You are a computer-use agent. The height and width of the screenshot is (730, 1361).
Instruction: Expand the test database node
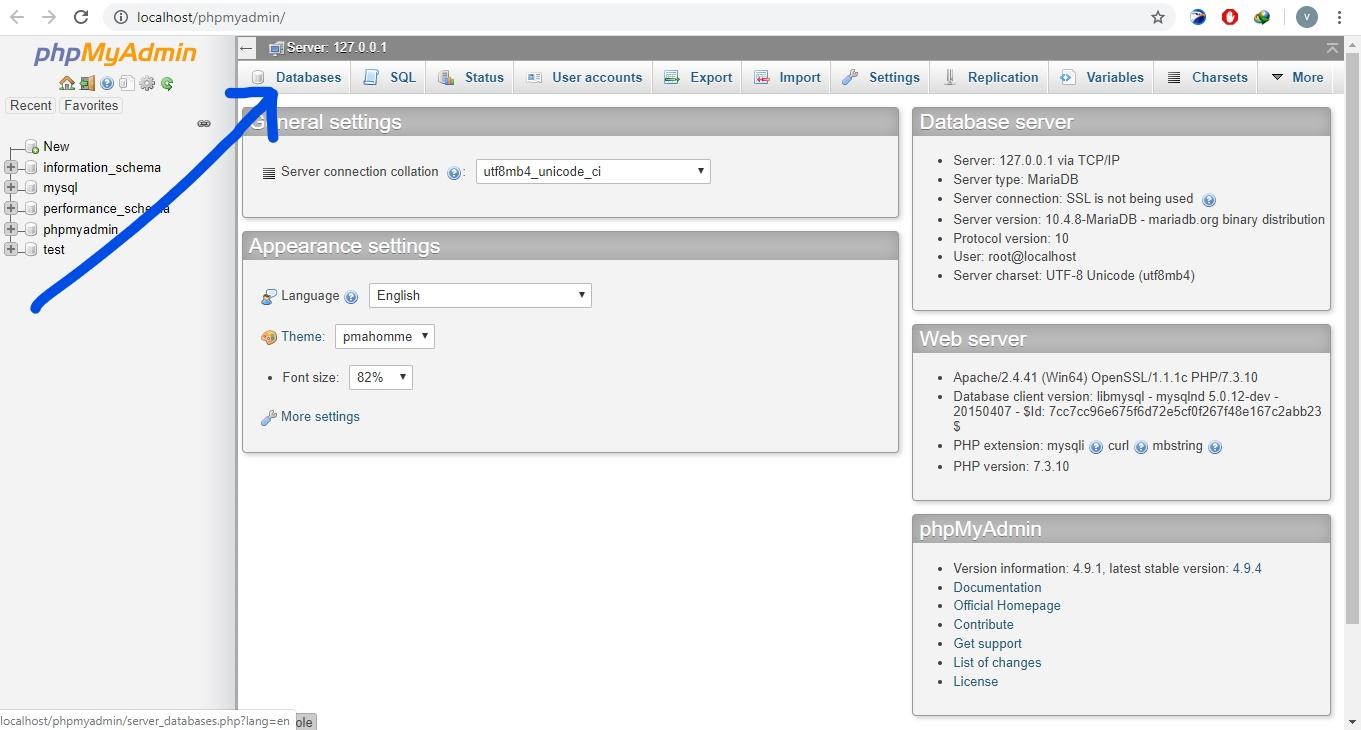[x=11, y=249]
